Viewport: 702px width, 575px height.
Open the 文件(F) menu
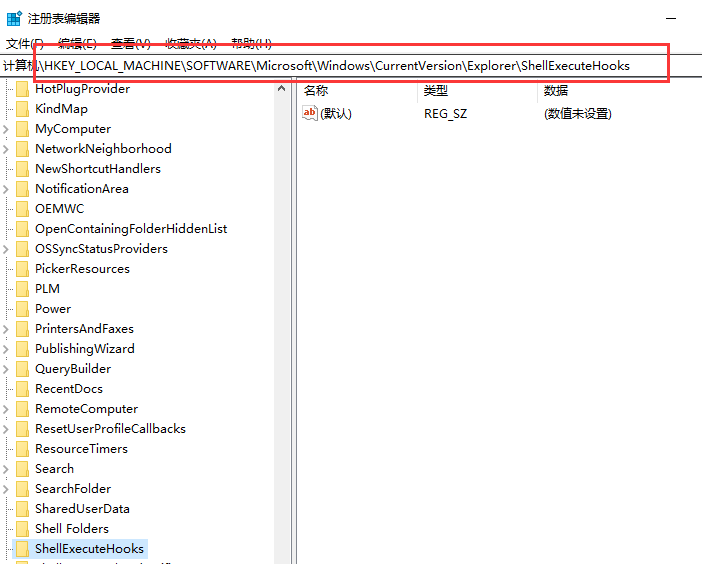pyautogui.click(x=24, y=44)
